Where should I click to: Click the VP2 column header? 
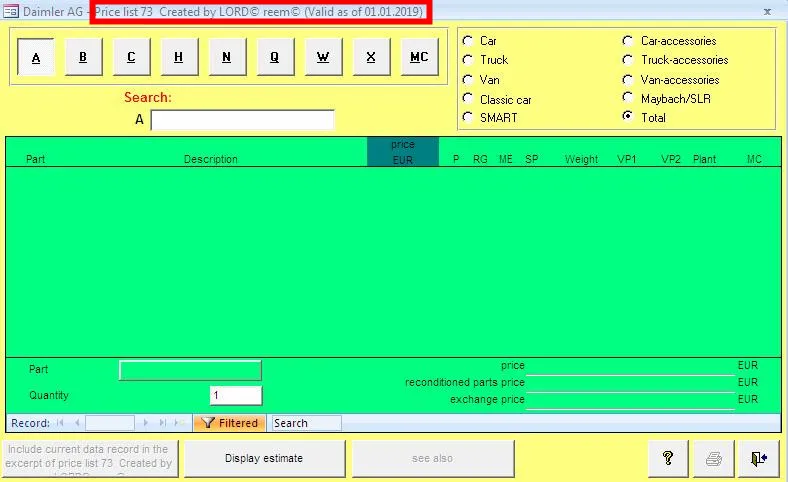(671, 159)
